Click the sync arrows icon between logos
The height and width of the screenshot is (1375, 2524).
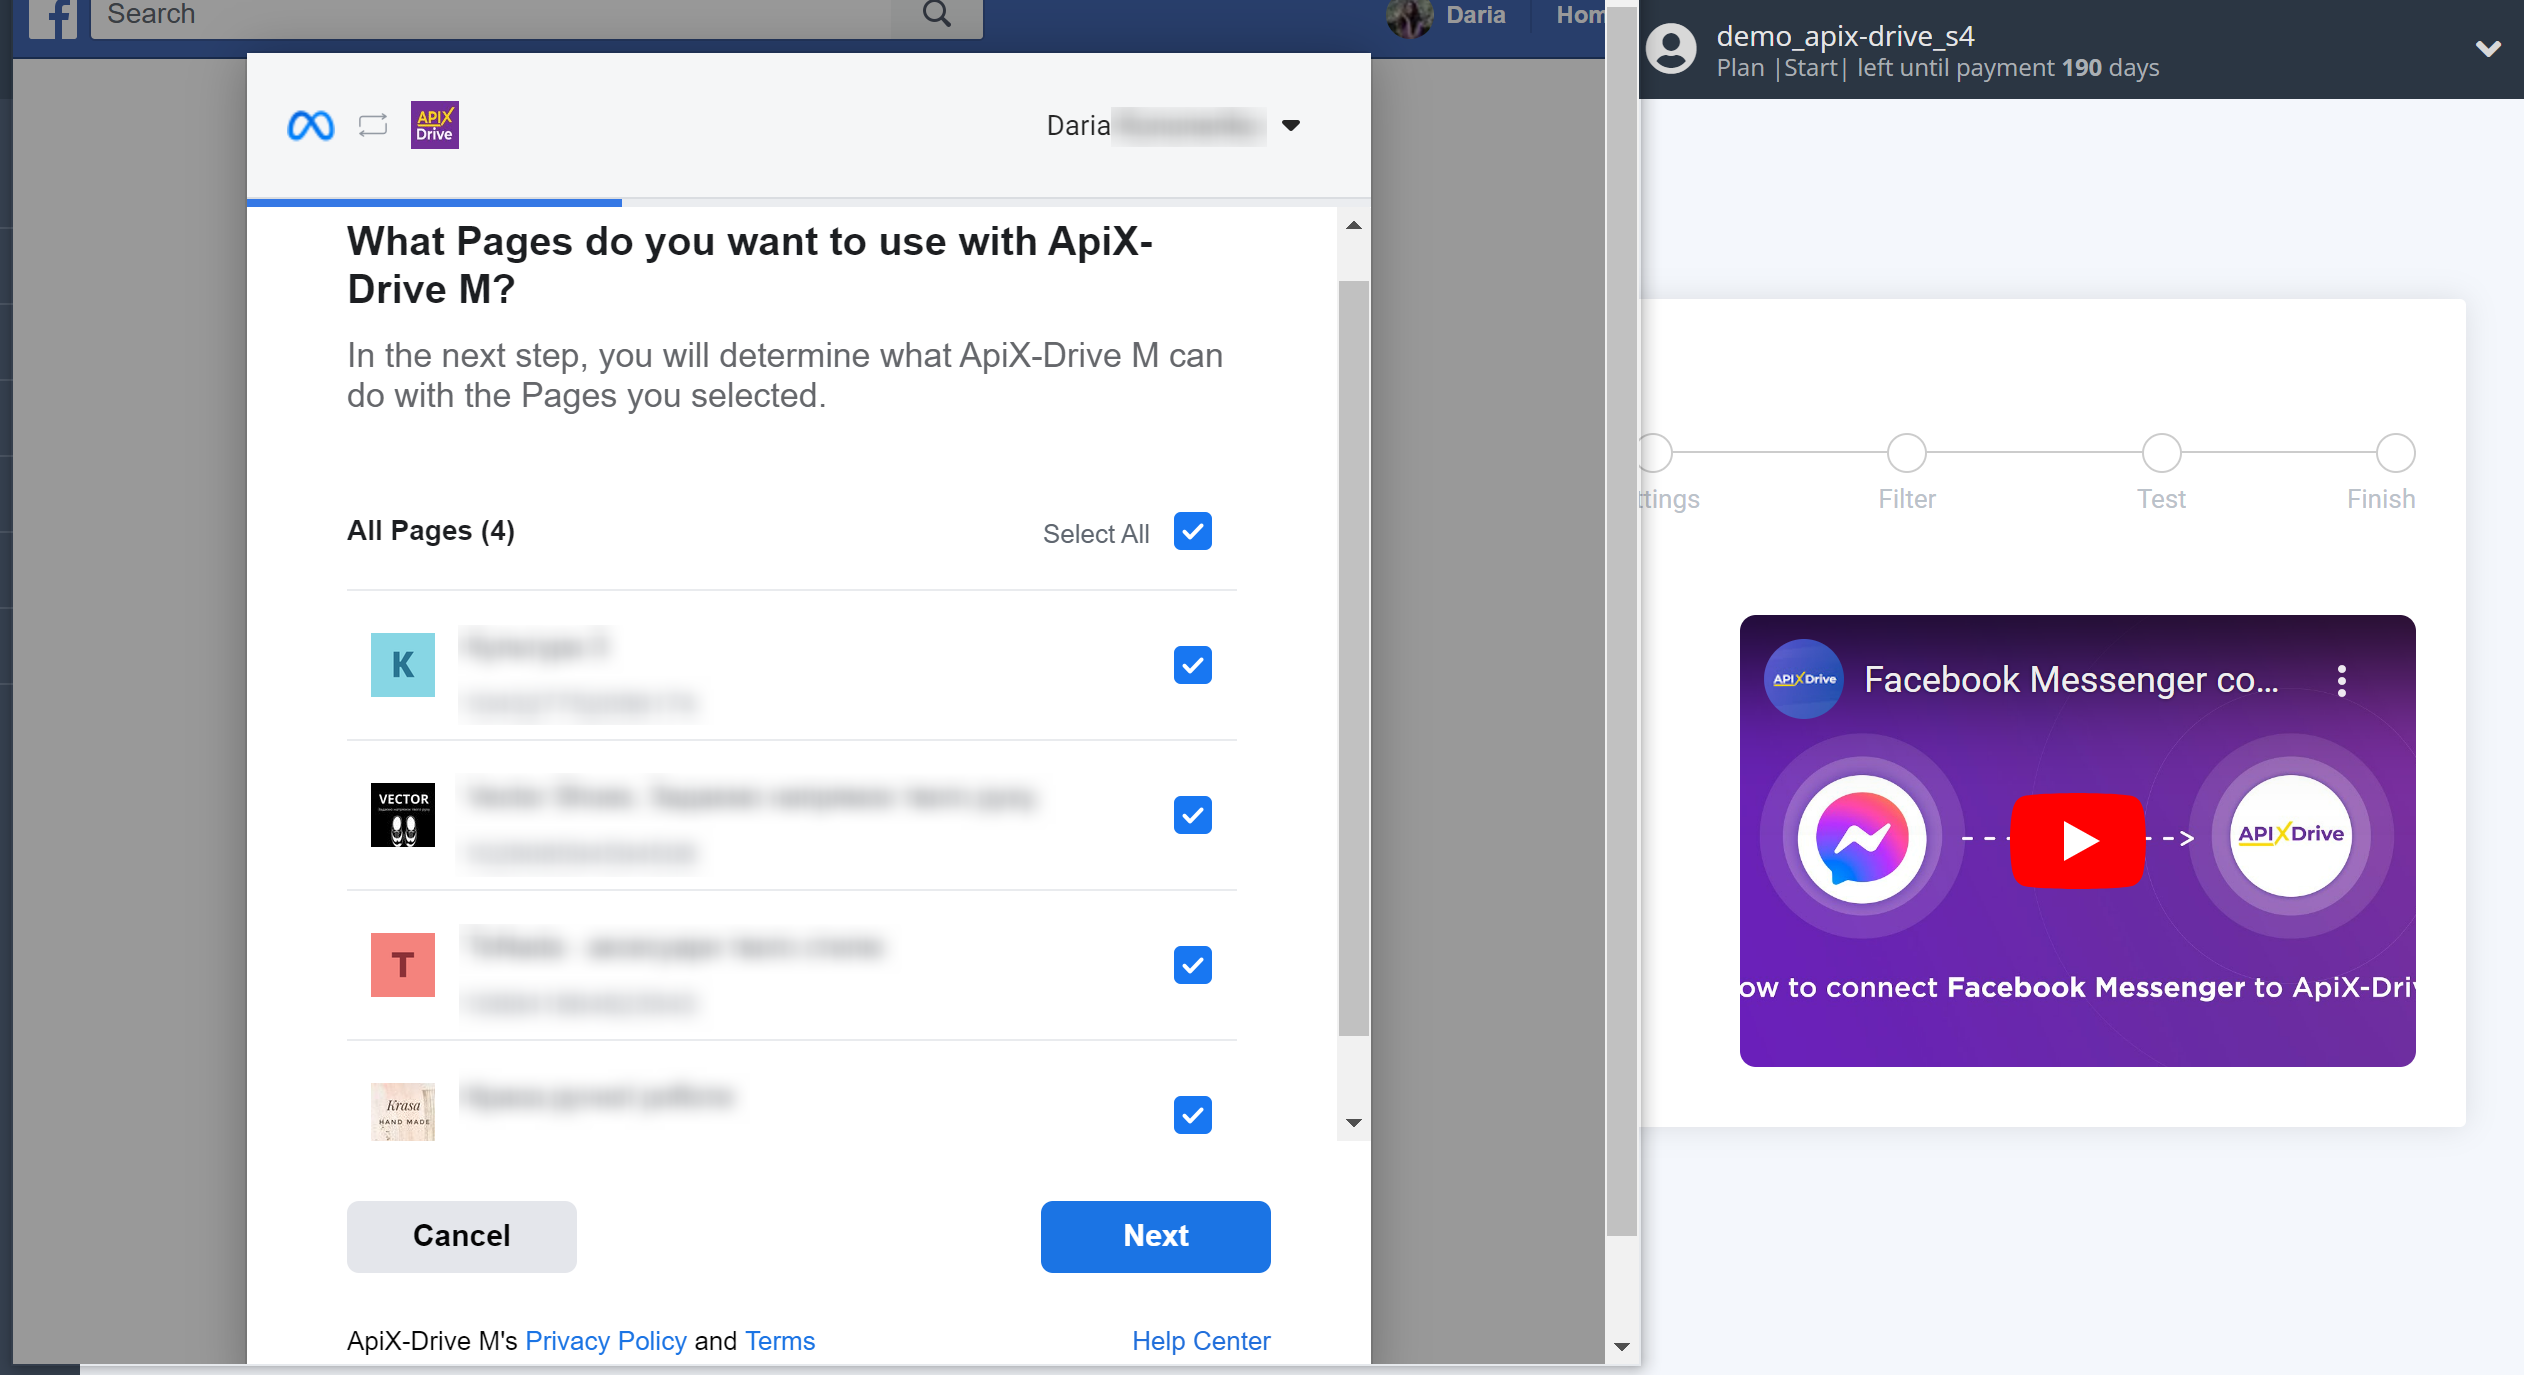coord(373,125)
